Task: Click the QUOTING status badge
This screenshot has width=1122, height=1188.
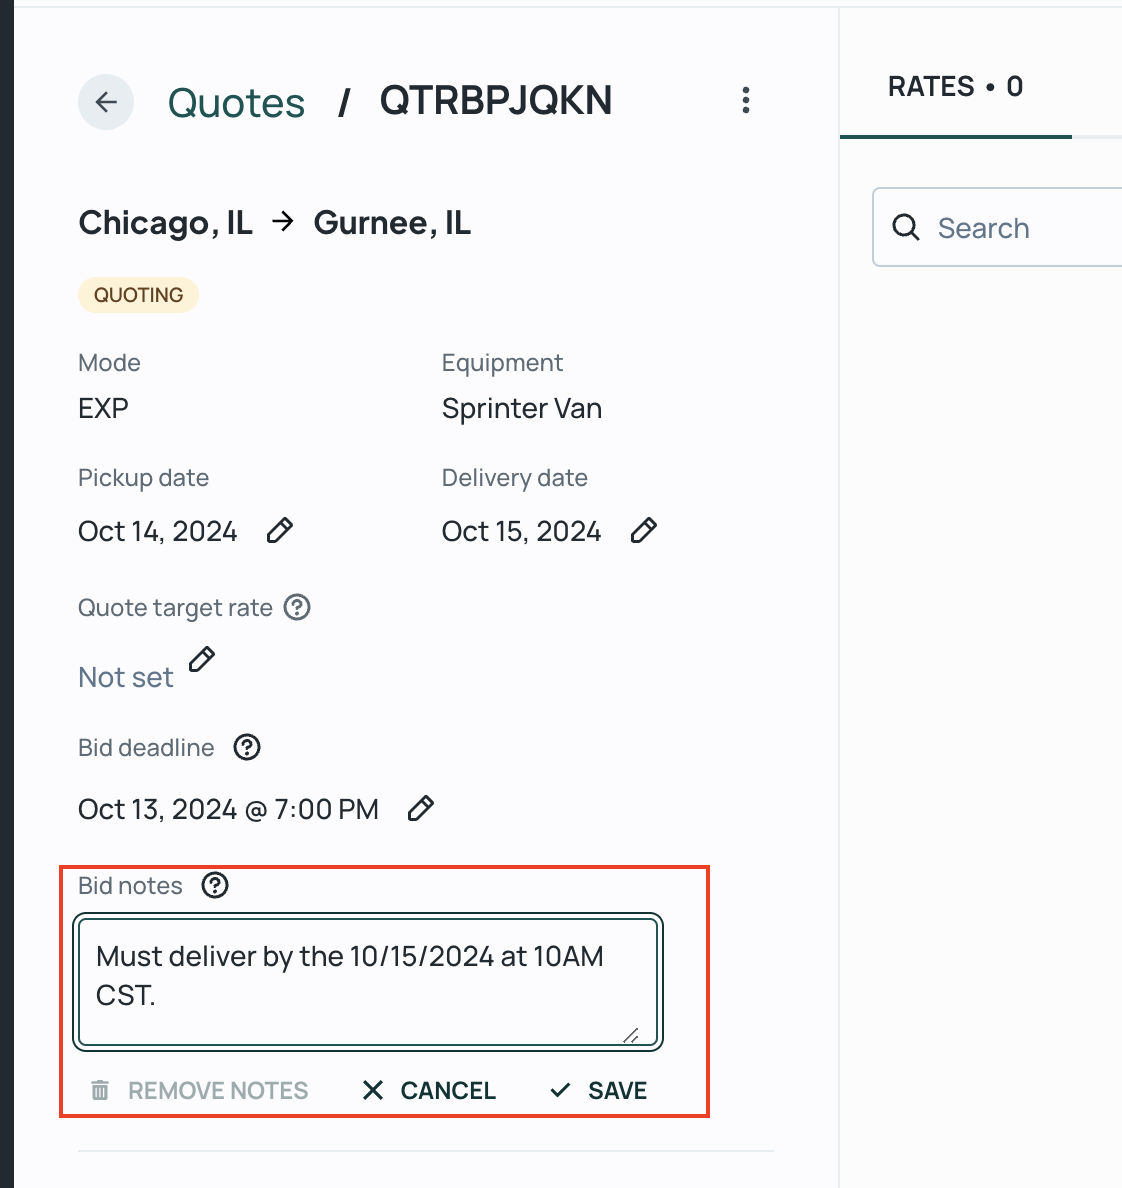Action: (139, 295)
